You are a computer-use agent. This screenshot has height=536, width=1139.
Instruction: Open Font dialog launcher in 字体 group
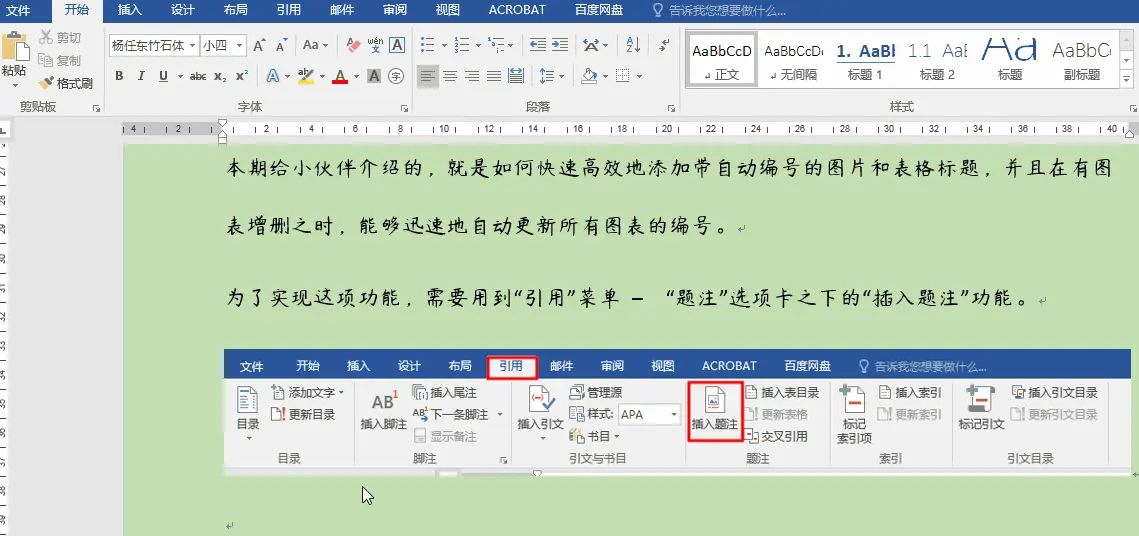click(x=405, y=108)
